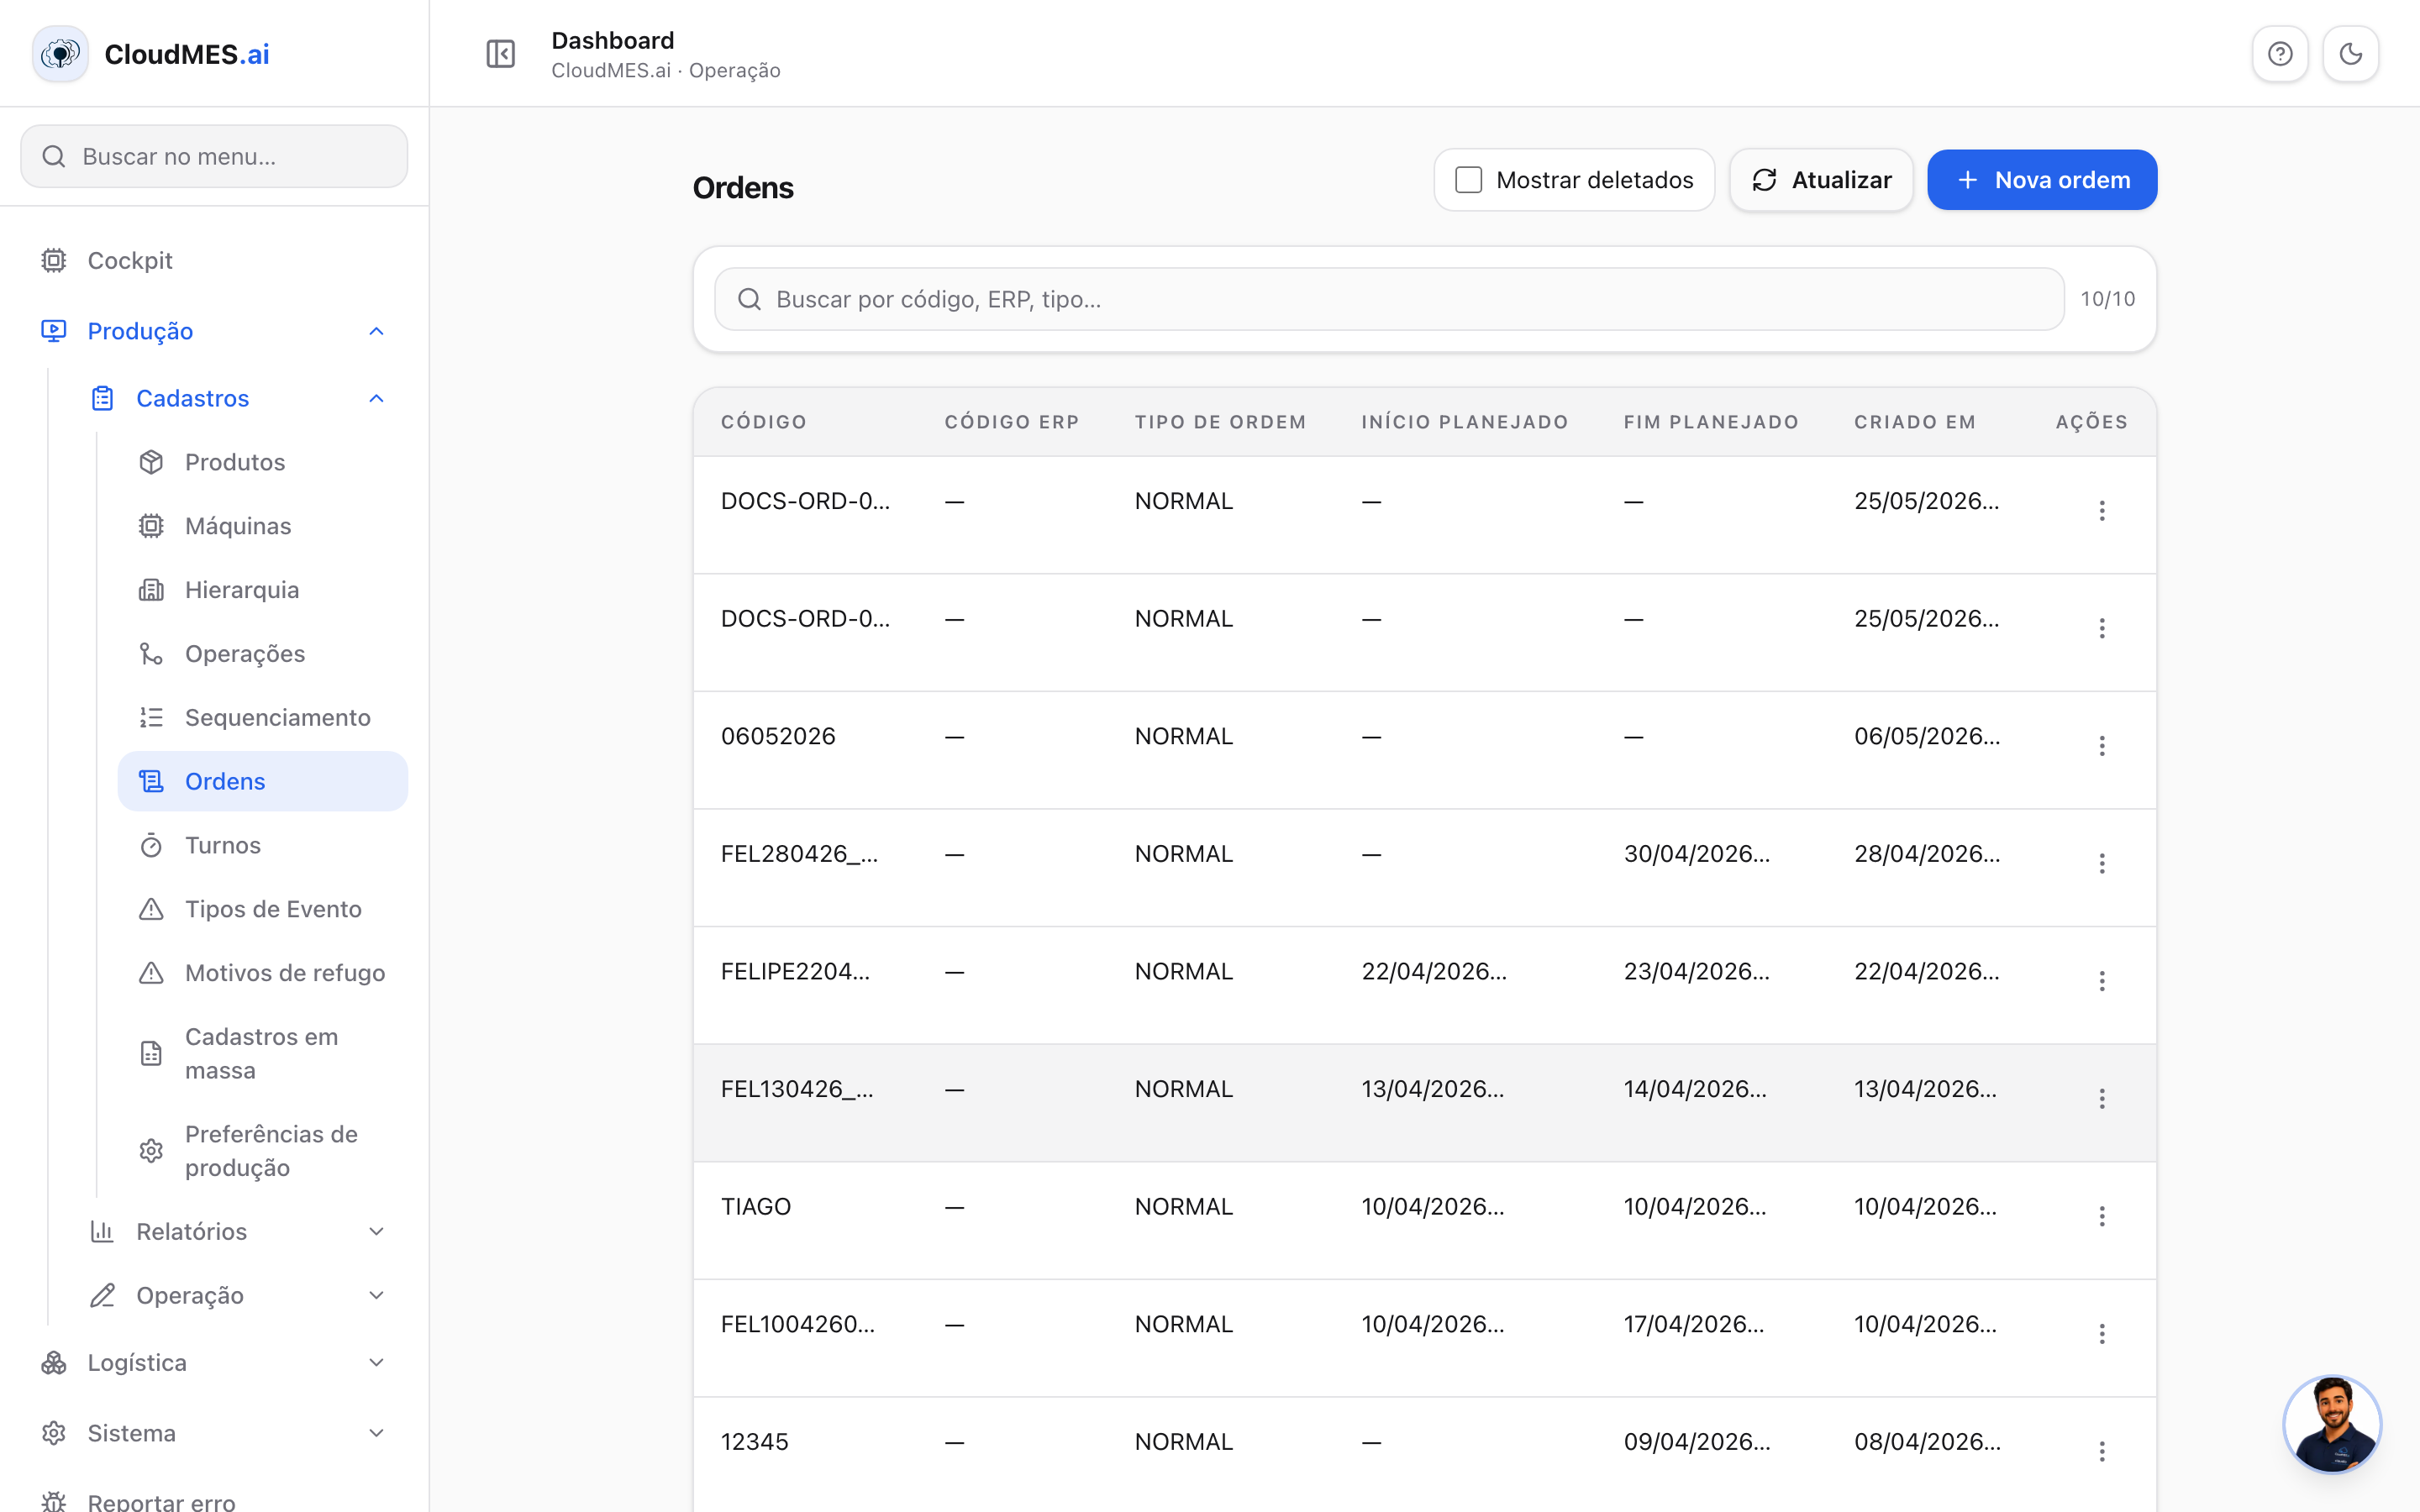This screenshot has height=1512, width=2420.
Task: Click the 17/04/2026 planned end date
Action: pyautogui.click(x=1694, y=1324)
